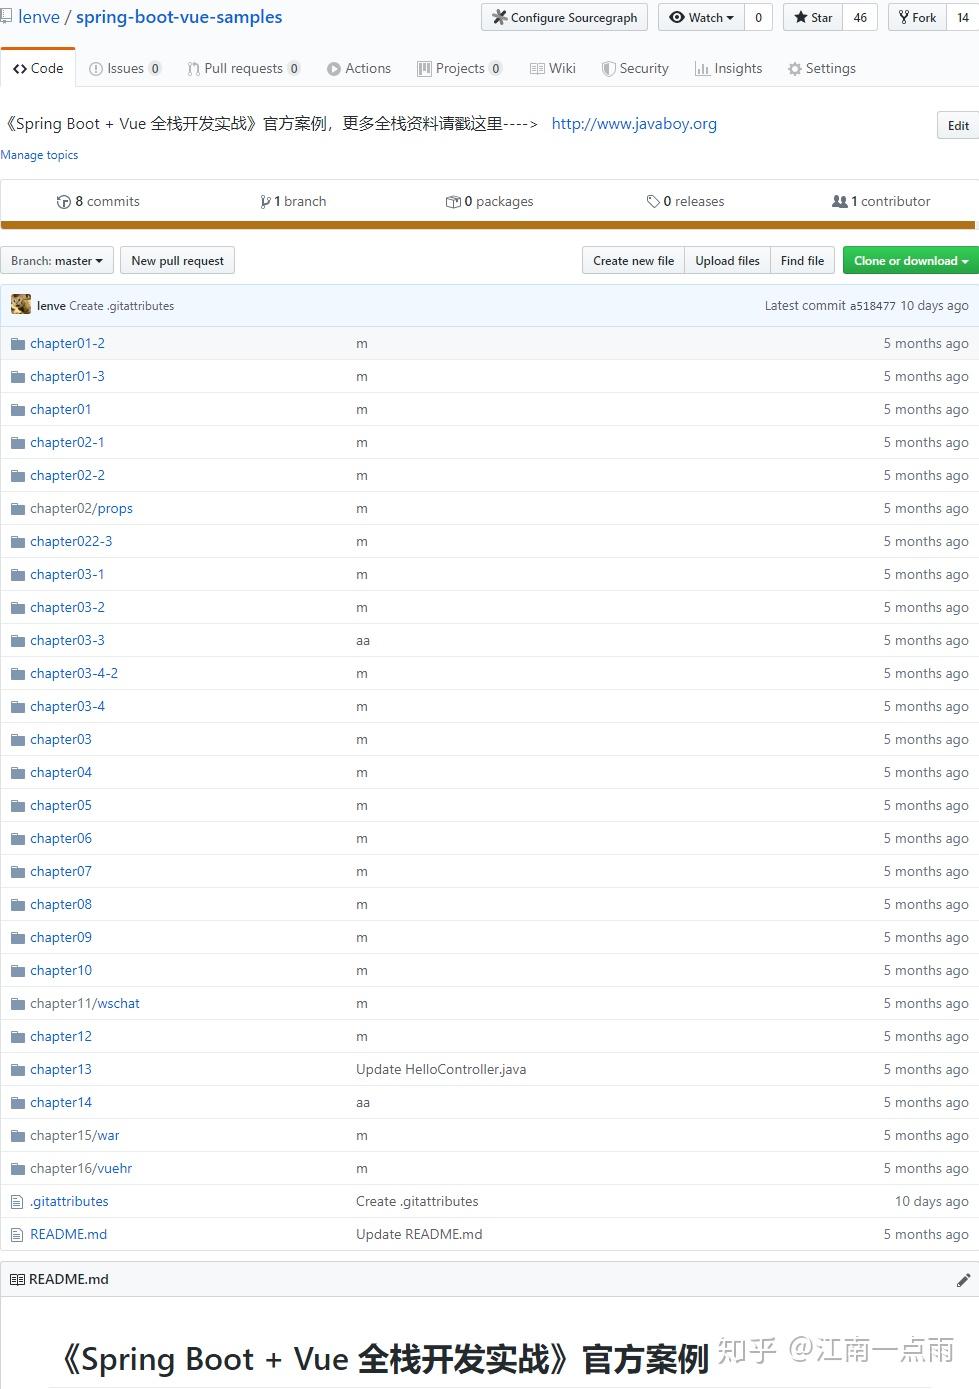Click the pencil icon to edit README.md
This screenshot has width=979, height=1389.
(x=962, y=1279)
